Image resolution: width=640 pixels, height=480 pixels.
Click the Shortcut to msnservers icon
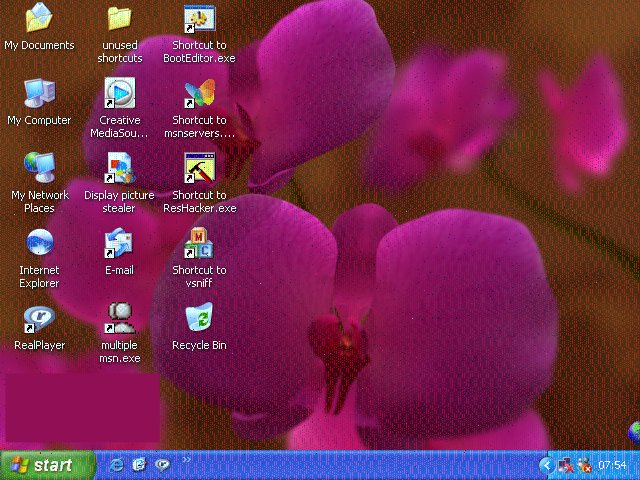click(x=199, y=93)
